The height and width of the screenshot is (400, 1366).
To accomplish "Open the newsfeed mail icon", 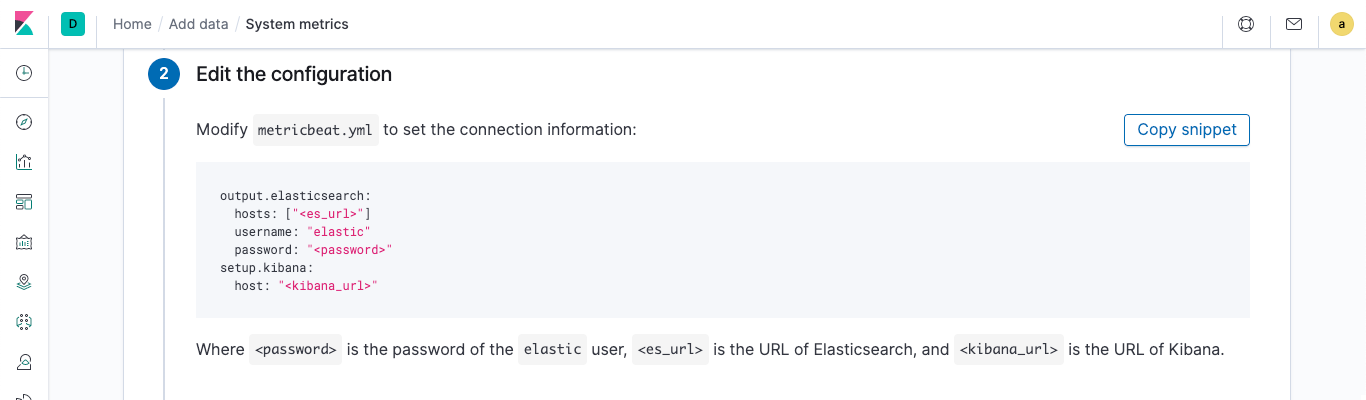I will click(1294, 24).
